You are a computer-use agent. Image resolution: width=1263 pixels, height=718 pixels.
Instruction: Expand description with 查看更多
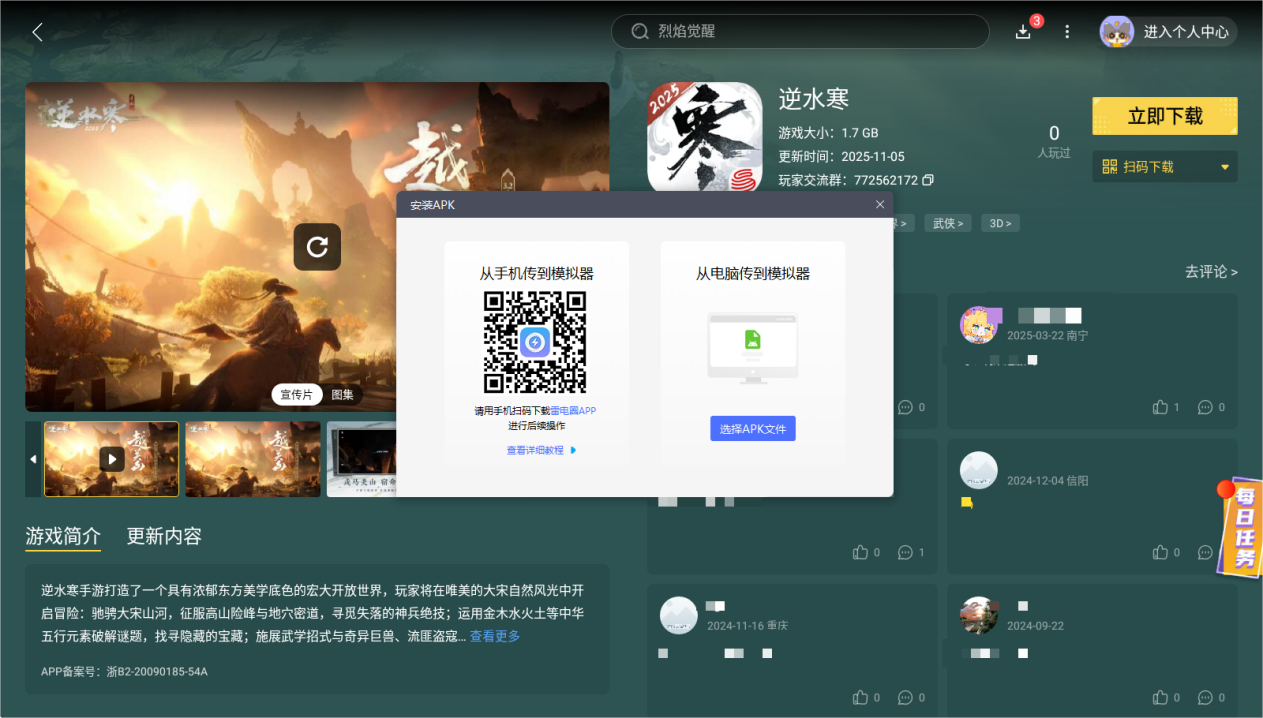click(495, 636)
